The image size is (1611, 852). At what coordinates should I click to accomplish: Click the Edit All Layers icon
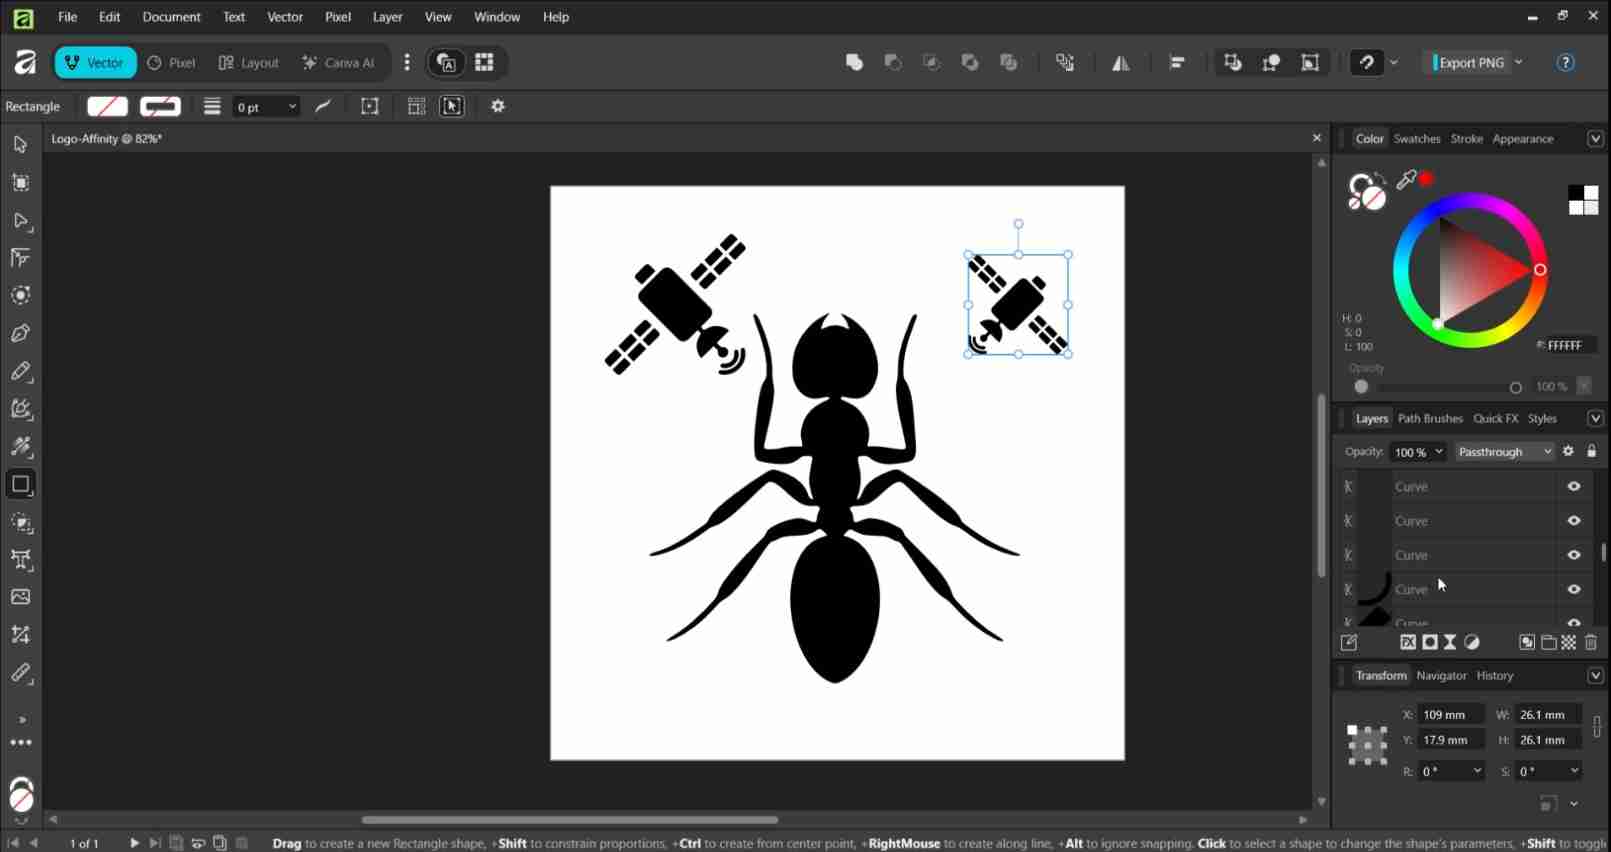point(1349,643)
